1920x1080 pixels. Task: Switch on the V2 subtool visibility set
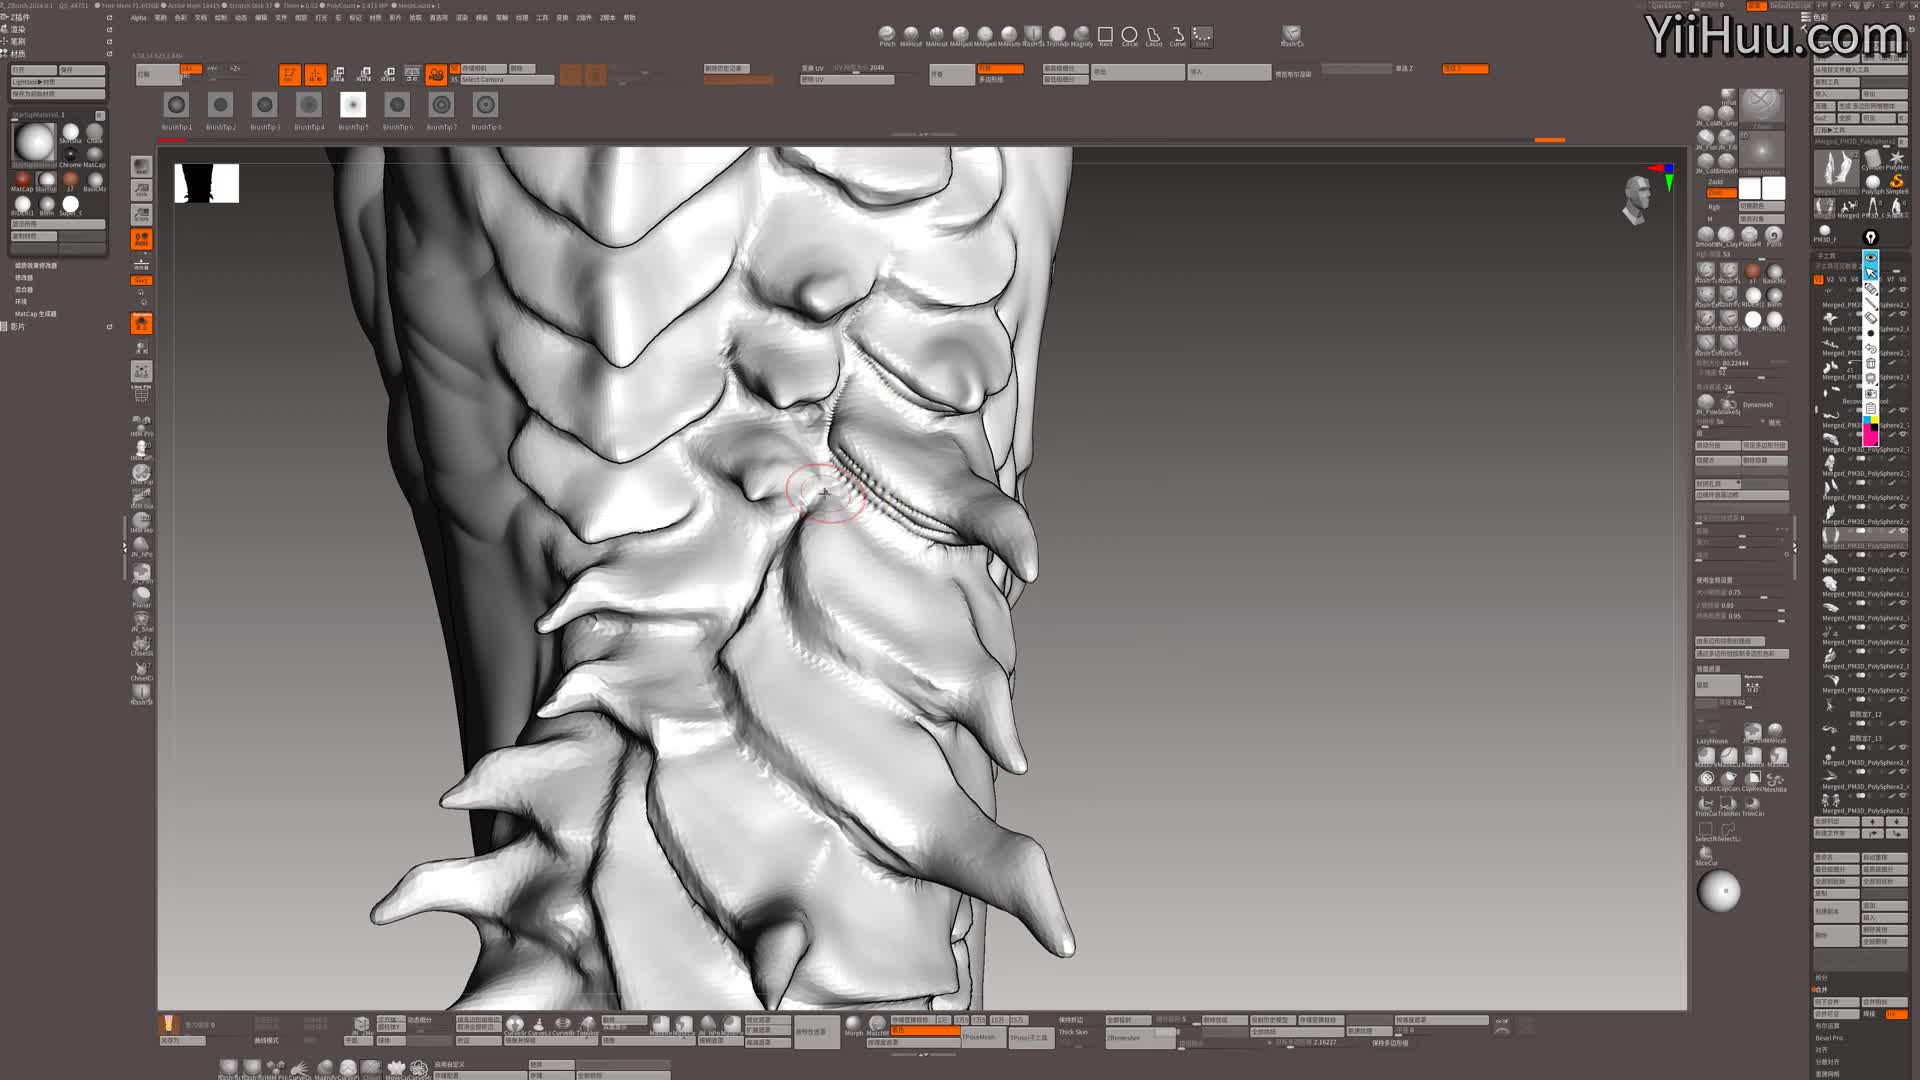point(1832,279)
